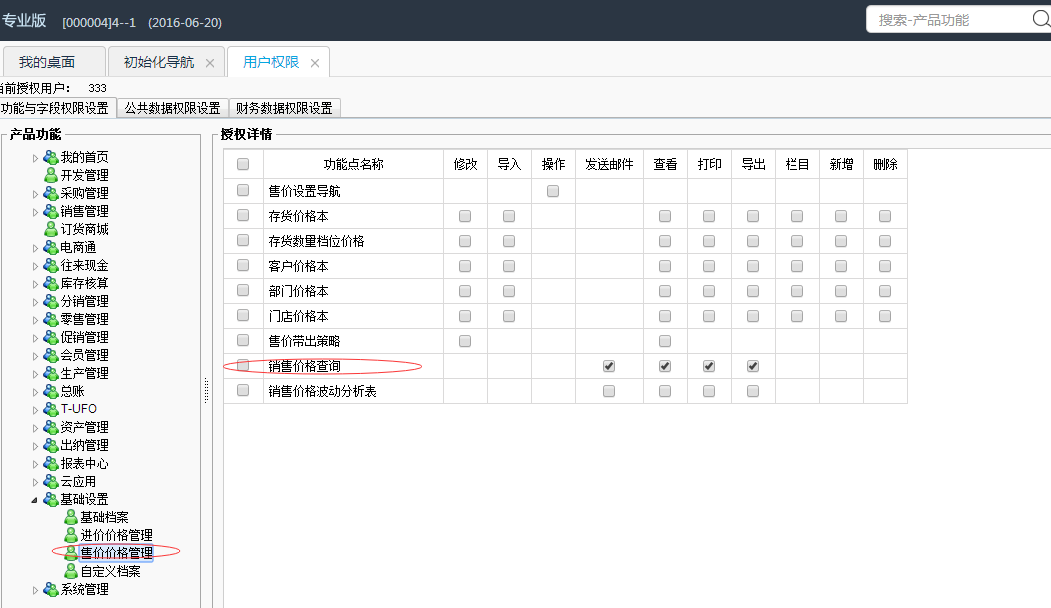Check the 删除 box for 门店价格本
Image resolution: width=1051 pixels, height=608 pixels.
click(x=885, y=316)
